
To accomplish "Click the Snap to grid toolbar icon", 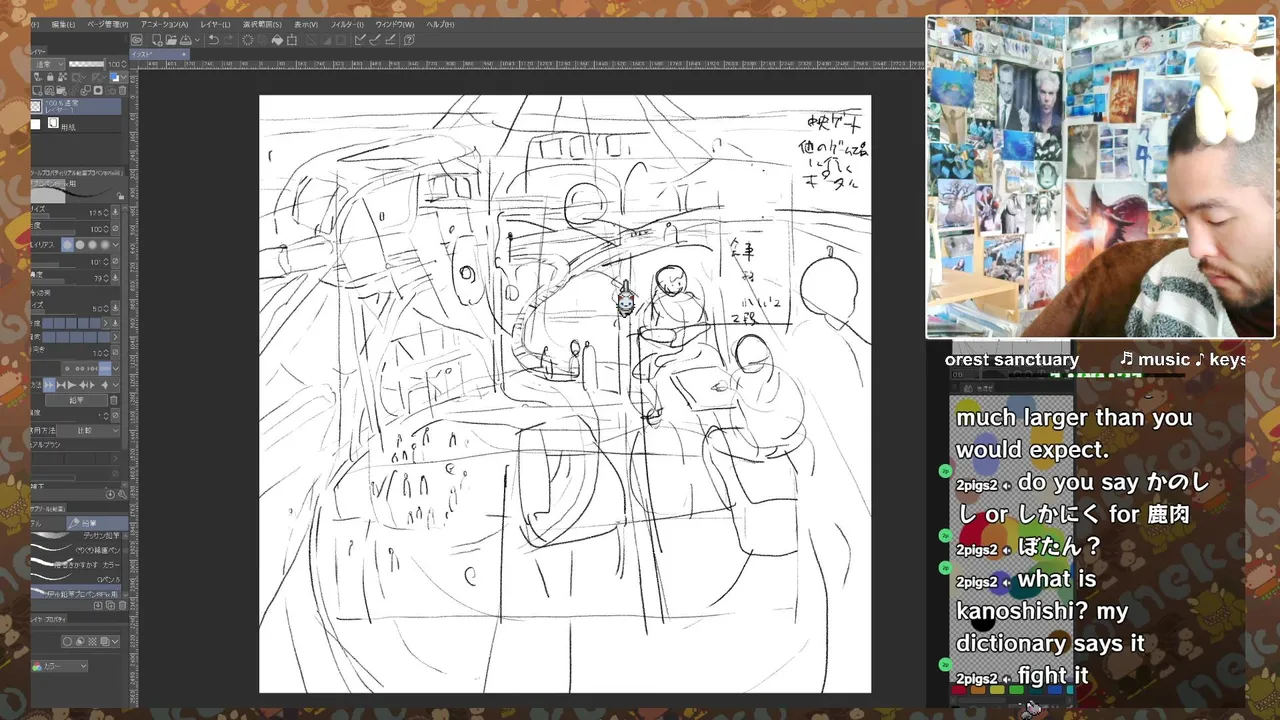I will pos(391,40).
